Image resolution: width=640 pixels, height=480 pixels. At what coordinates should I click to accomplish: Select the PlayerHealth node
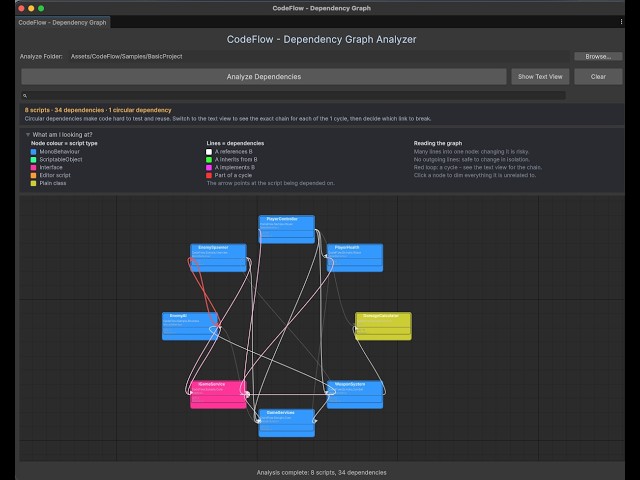(355, 258)
